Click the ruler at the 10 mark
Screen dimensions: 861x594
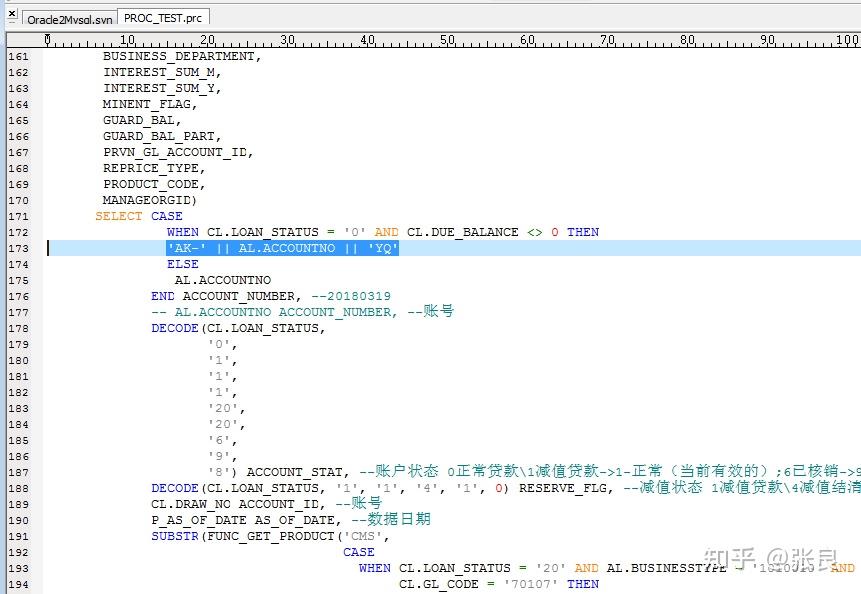tap(127, 39)
